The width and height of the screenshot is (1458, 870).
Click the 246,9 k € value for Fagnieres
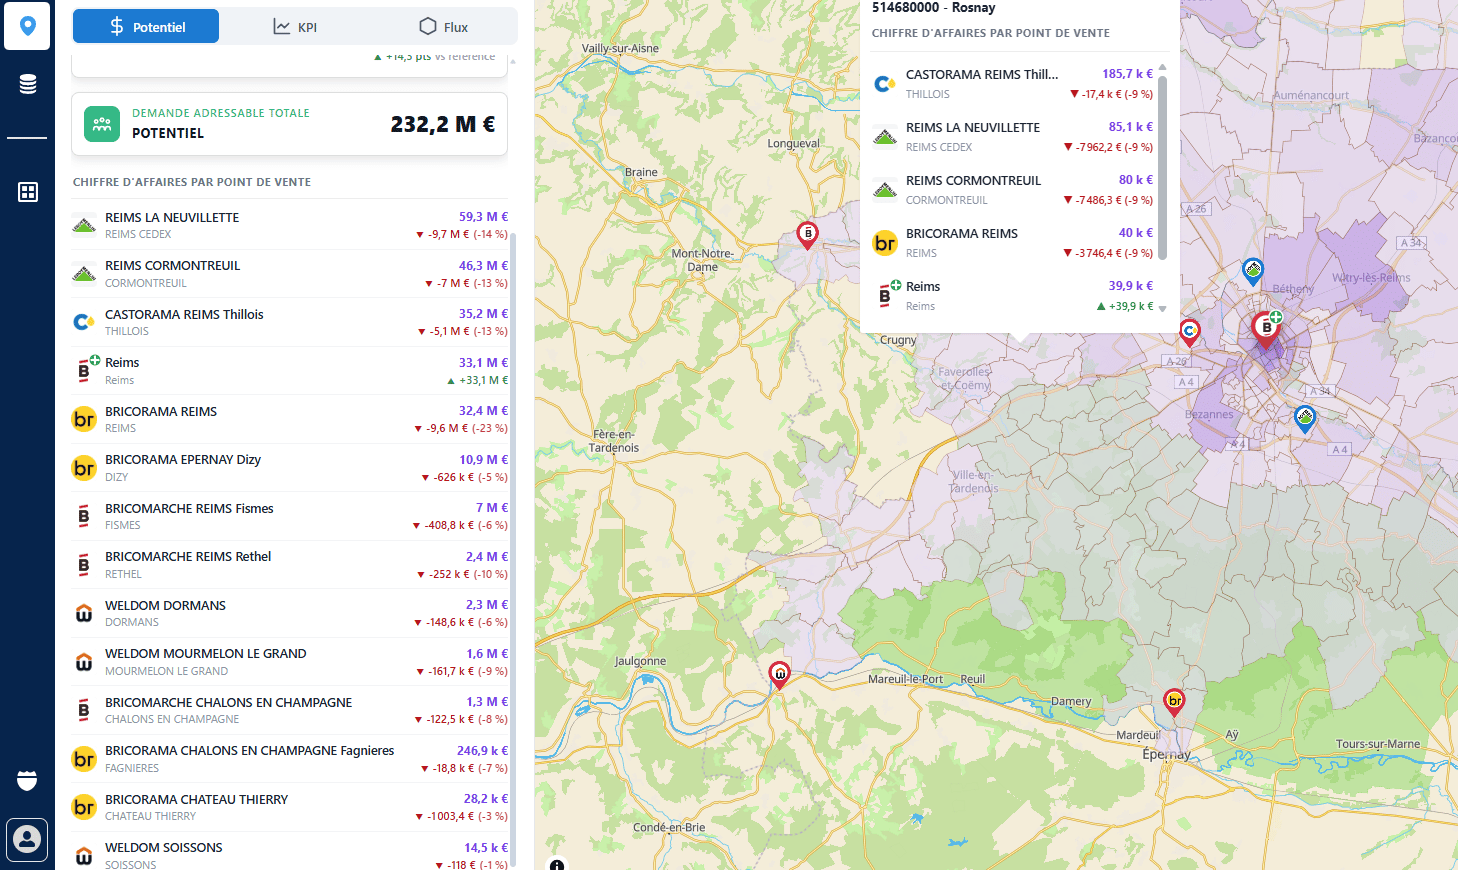[x=482, y=750]
